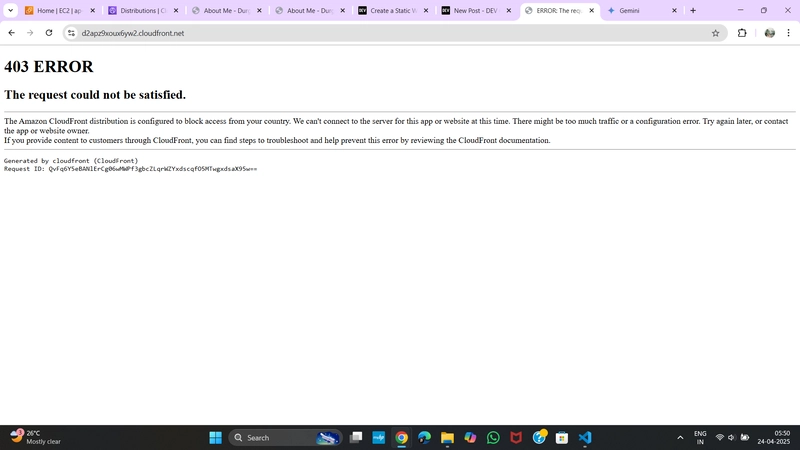
Task: Switch to the Gemini tab
Action: tap(642, 10)
